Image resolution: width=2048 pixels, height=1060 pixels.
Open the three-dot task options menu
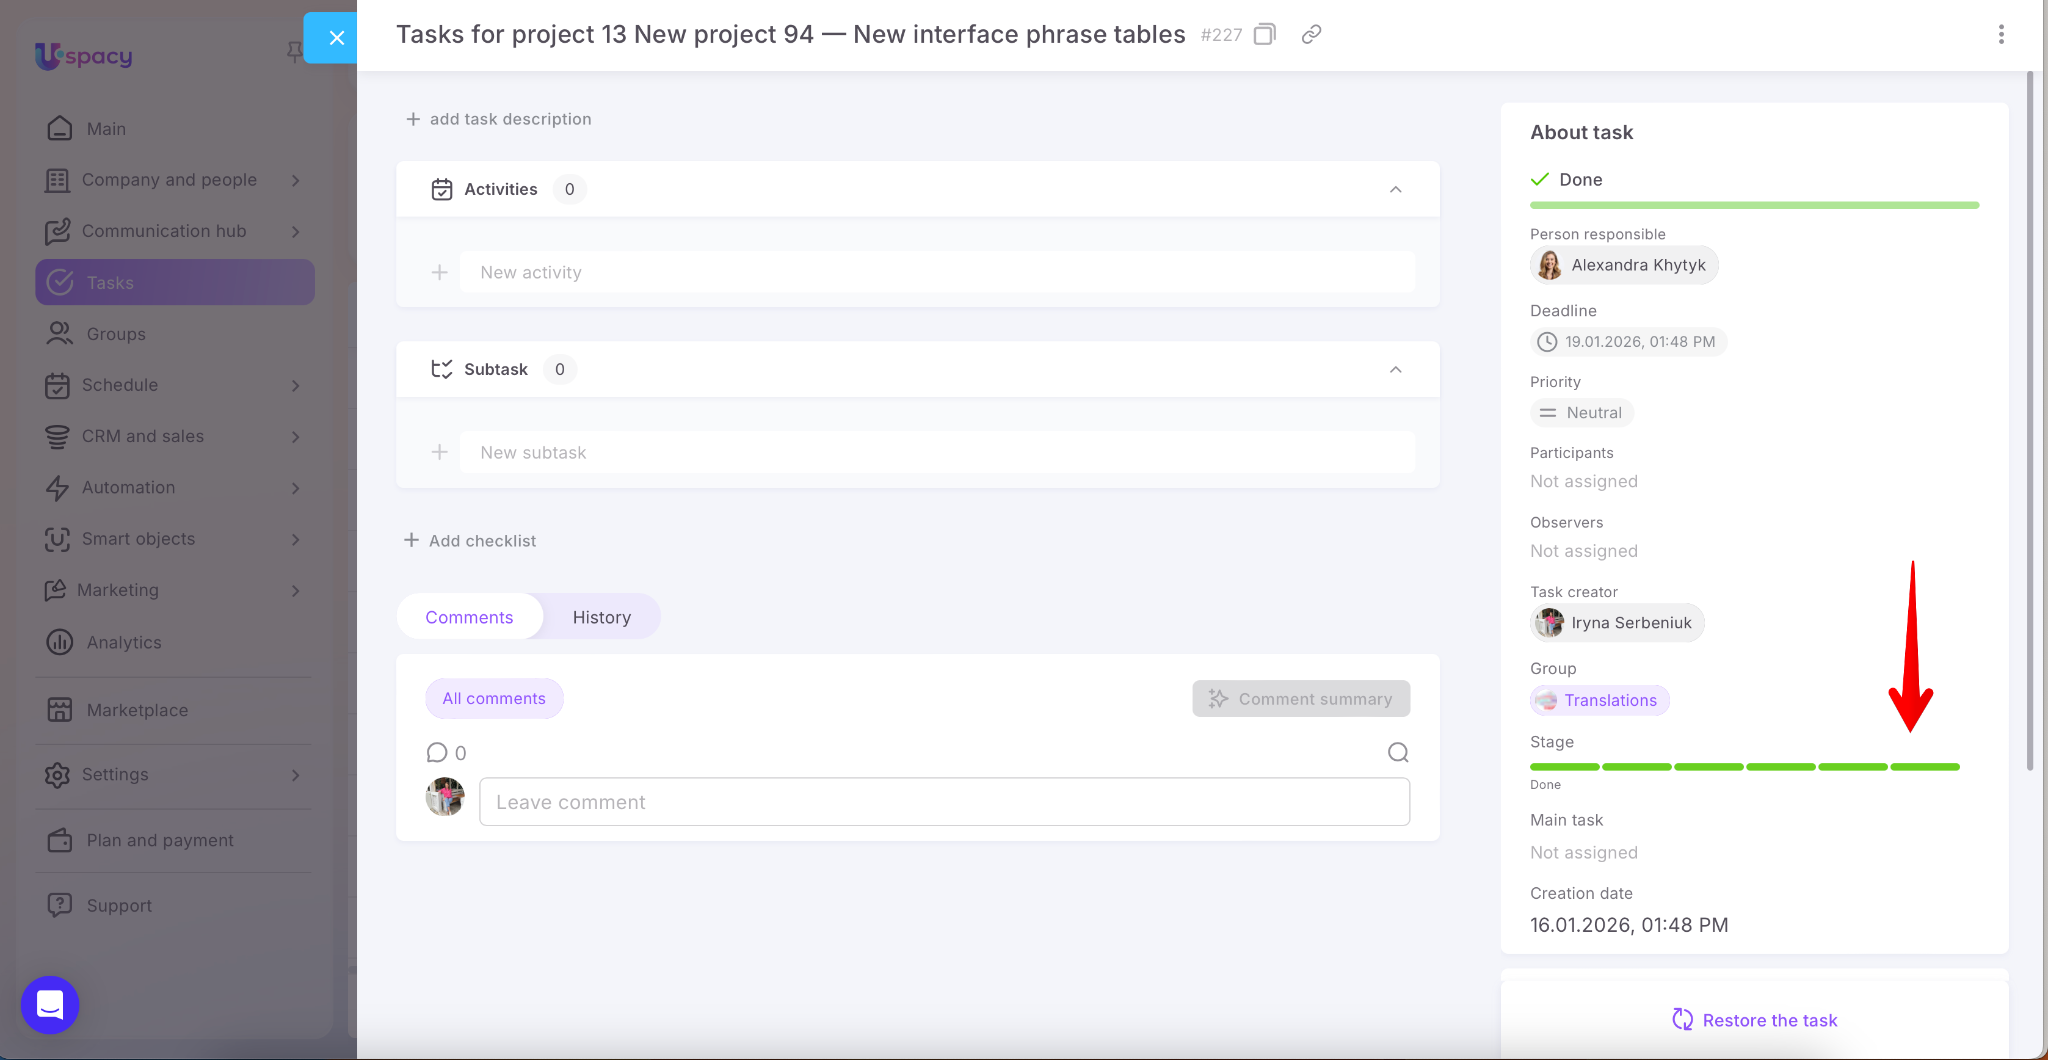(x=2000, y=35)
